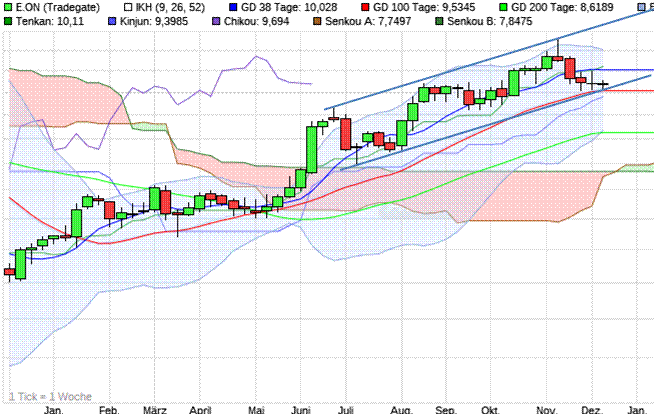
Task: Click the Senkou B green legend swatch
Action: pyautogui.click(x=439, y=21)
